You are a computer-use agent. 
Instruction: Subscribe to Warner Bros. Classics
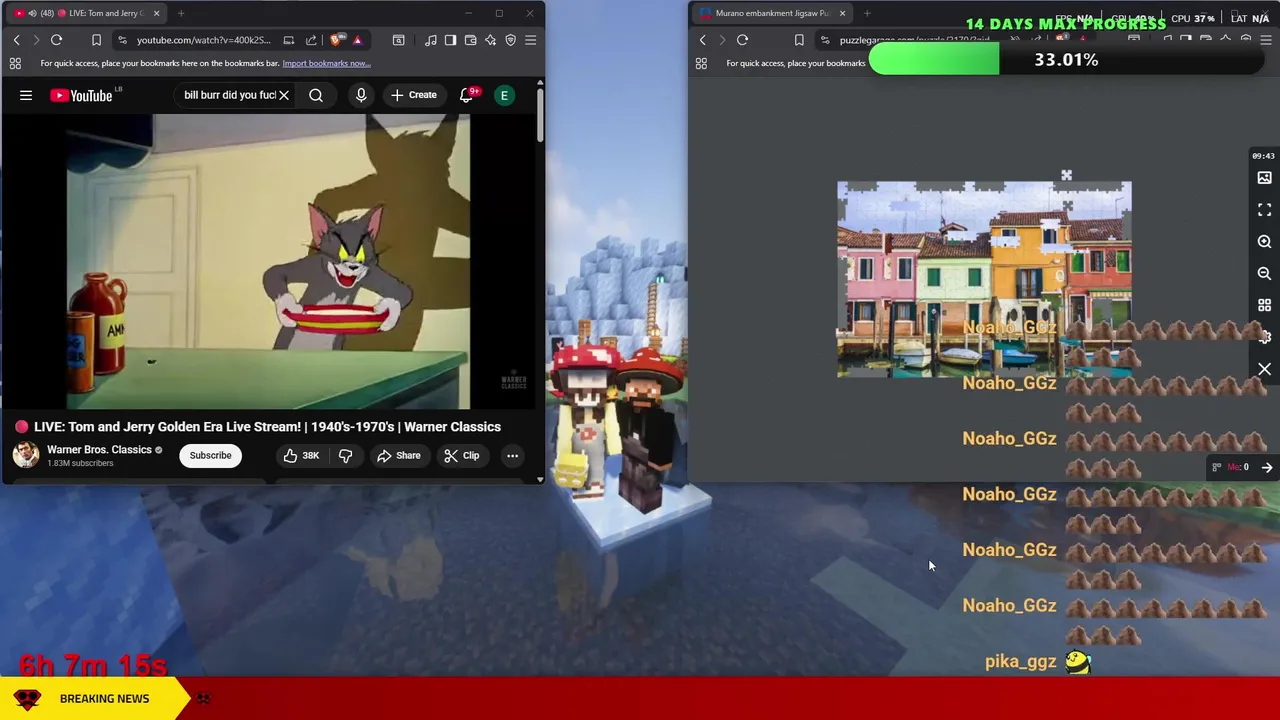pyautogui.click(x=211, y=455)
